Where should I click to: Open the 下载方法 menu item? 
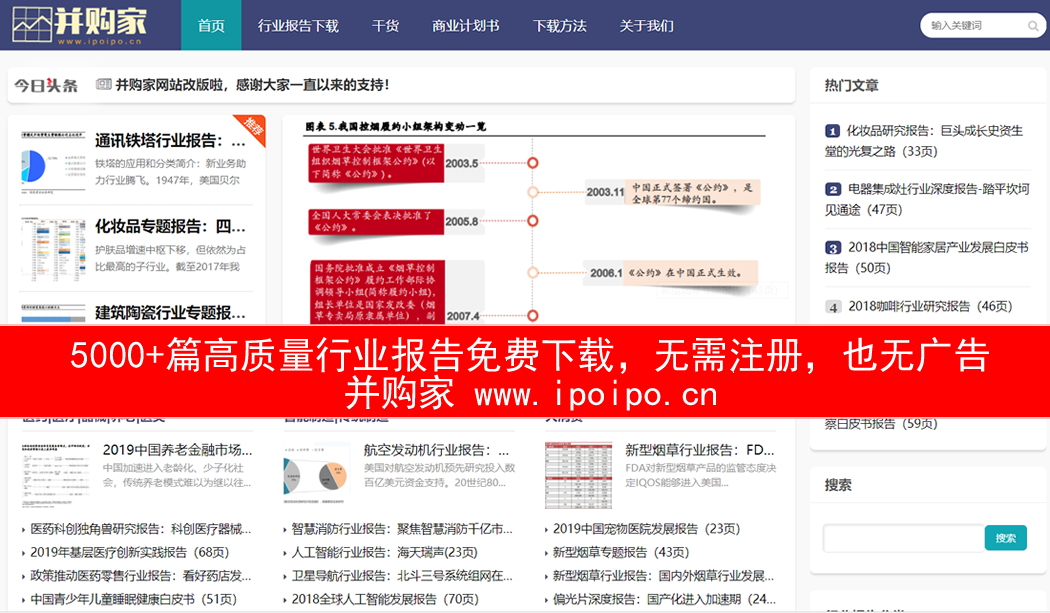[559, 25]
